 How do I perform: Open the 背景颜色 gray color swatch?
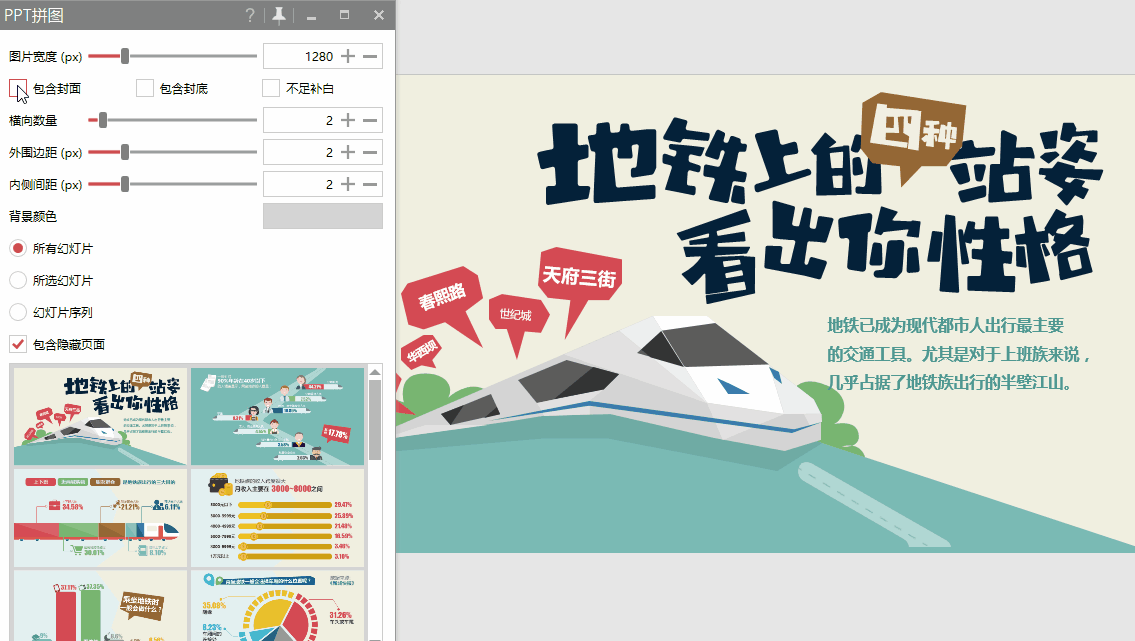(x=322, y=217)
